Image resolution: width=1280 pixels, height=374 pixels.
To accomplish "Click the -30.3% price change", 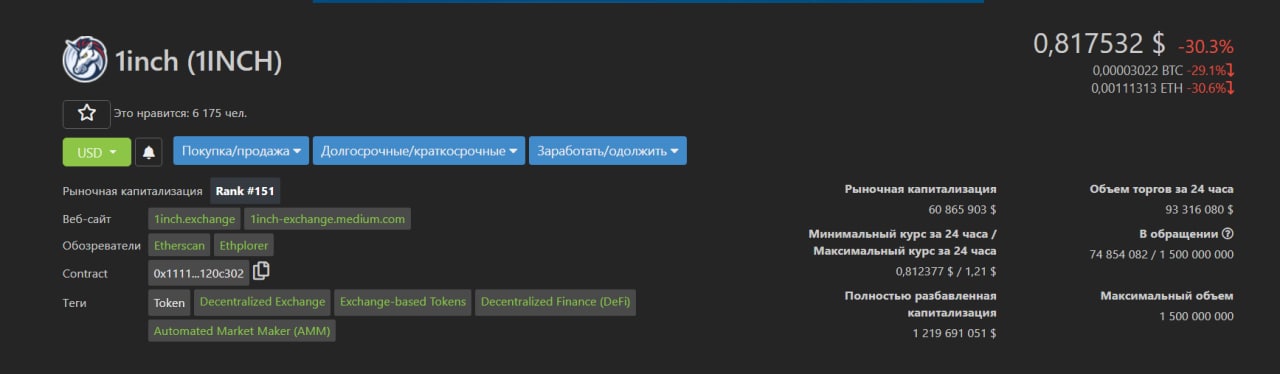I will pyautogui.click(x=1206, y=46).
